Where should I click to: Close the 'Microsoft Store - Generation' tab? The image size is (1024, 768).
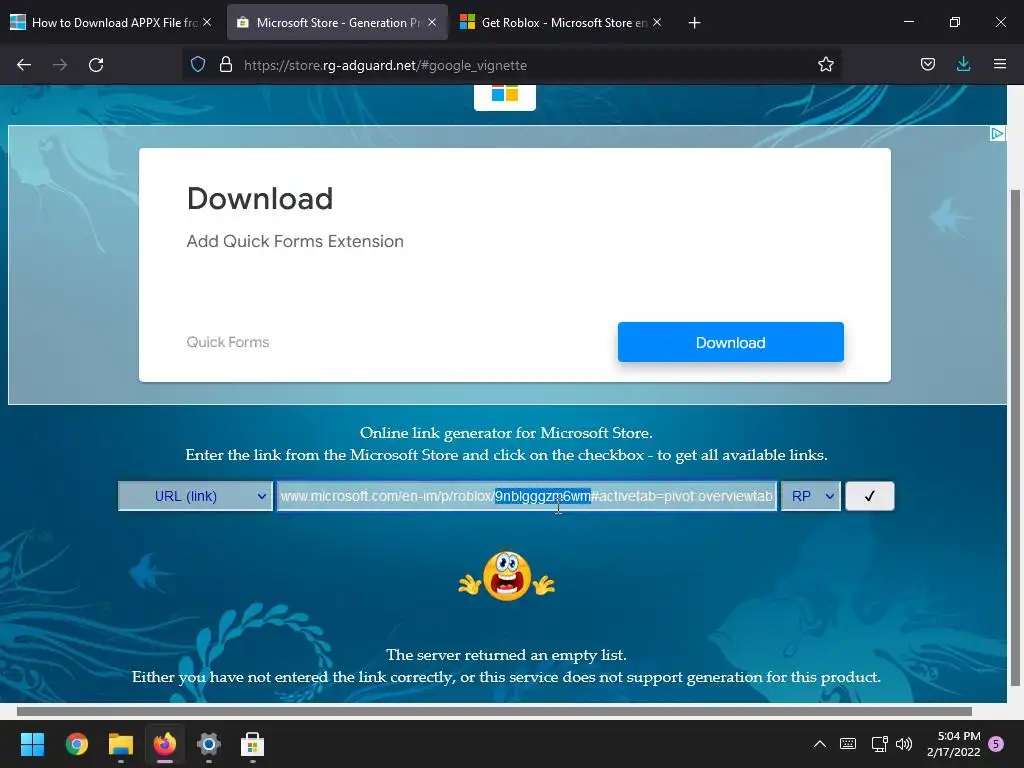pyautogui.click(x=432, y=22)
